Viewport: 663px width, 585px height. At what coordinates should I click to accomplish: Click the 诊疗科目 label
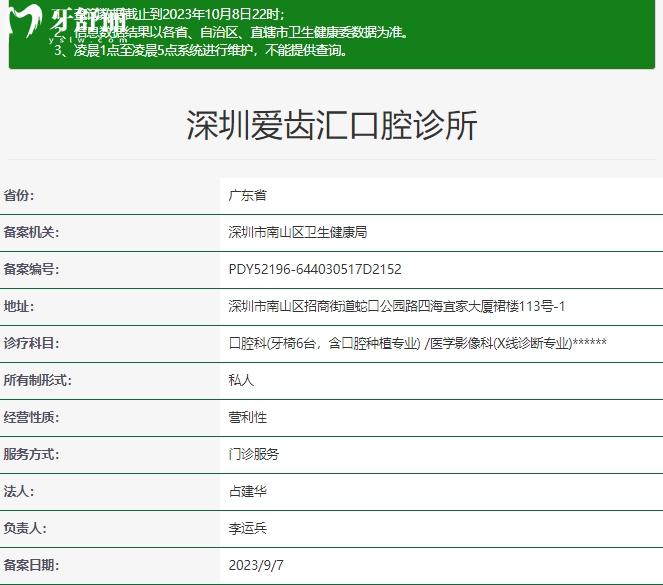(31, 343)
